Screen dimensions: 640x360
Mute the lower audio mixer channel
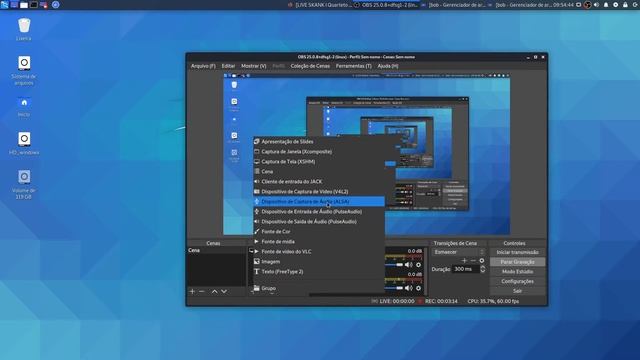[409, 288]
